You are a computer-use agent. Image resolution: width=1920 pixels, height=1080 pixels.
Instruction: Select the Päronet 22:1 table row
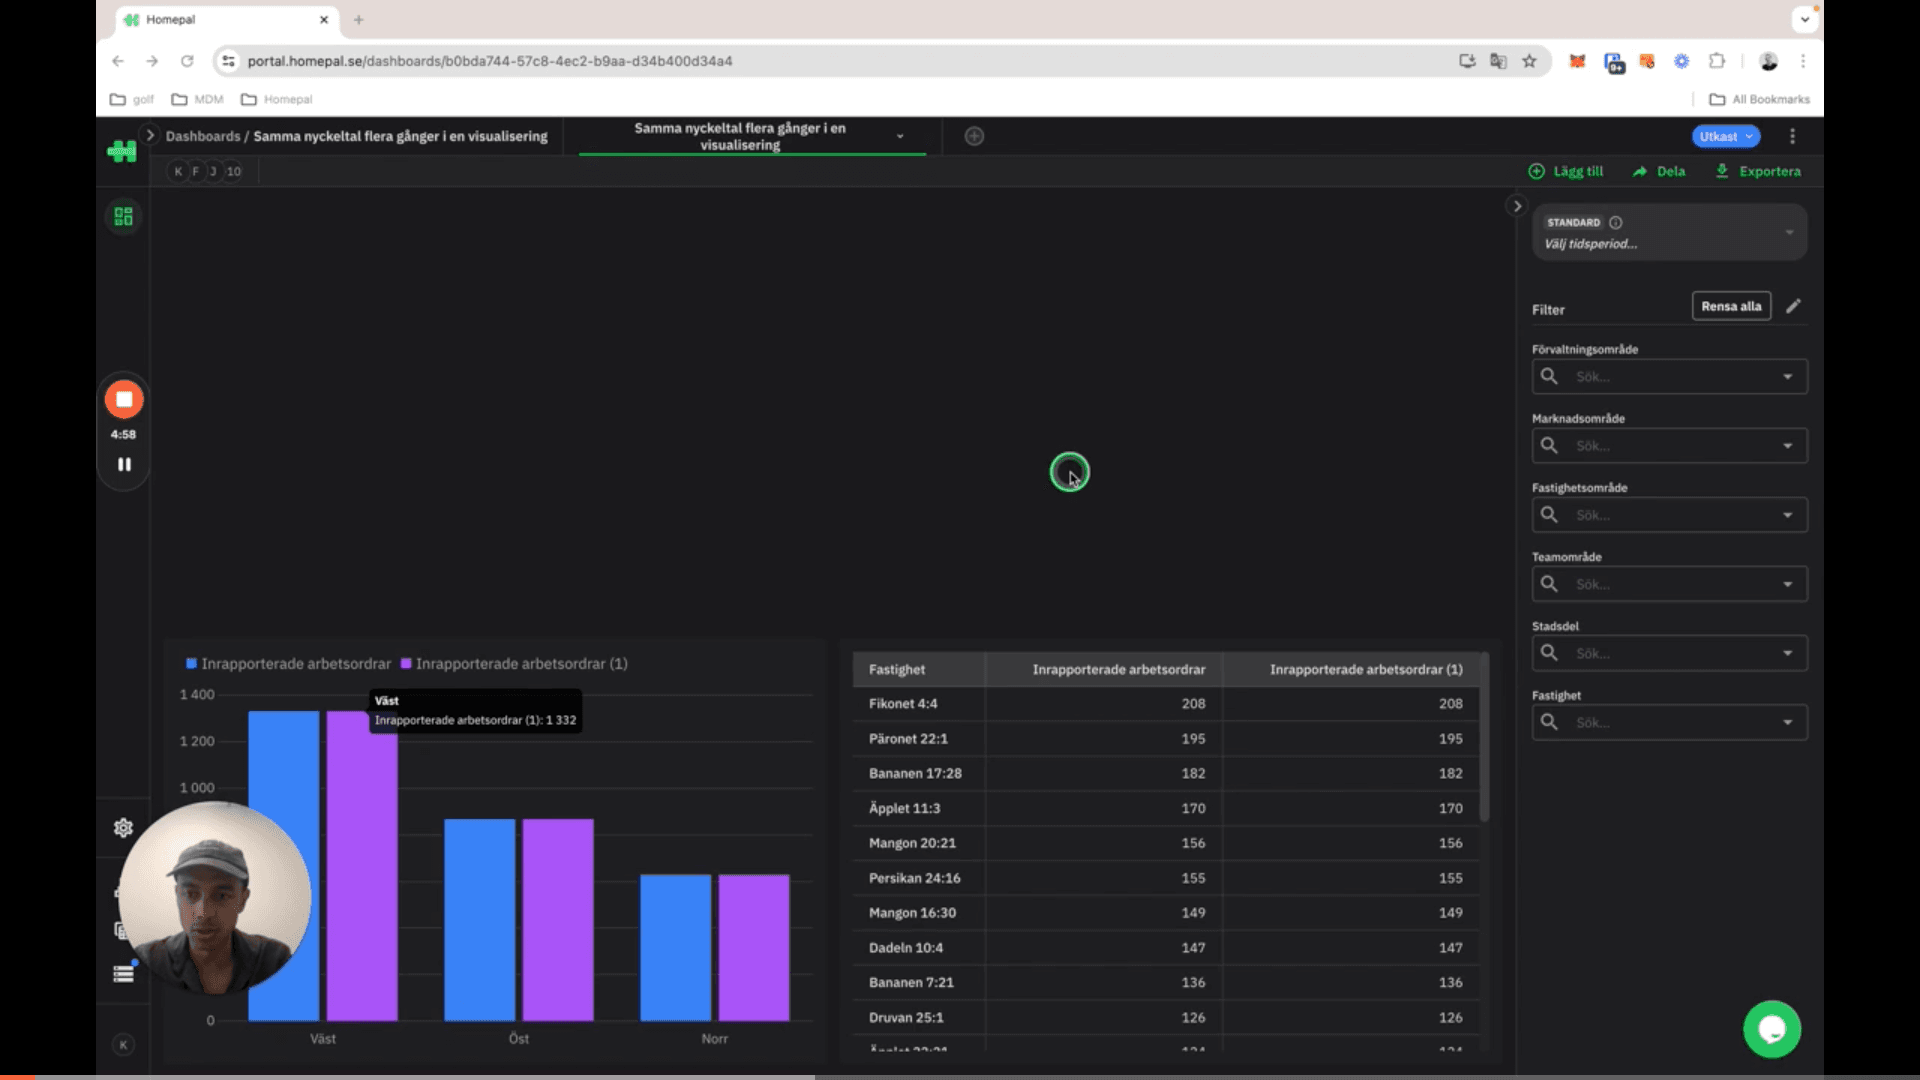(x=1166, y=739)
